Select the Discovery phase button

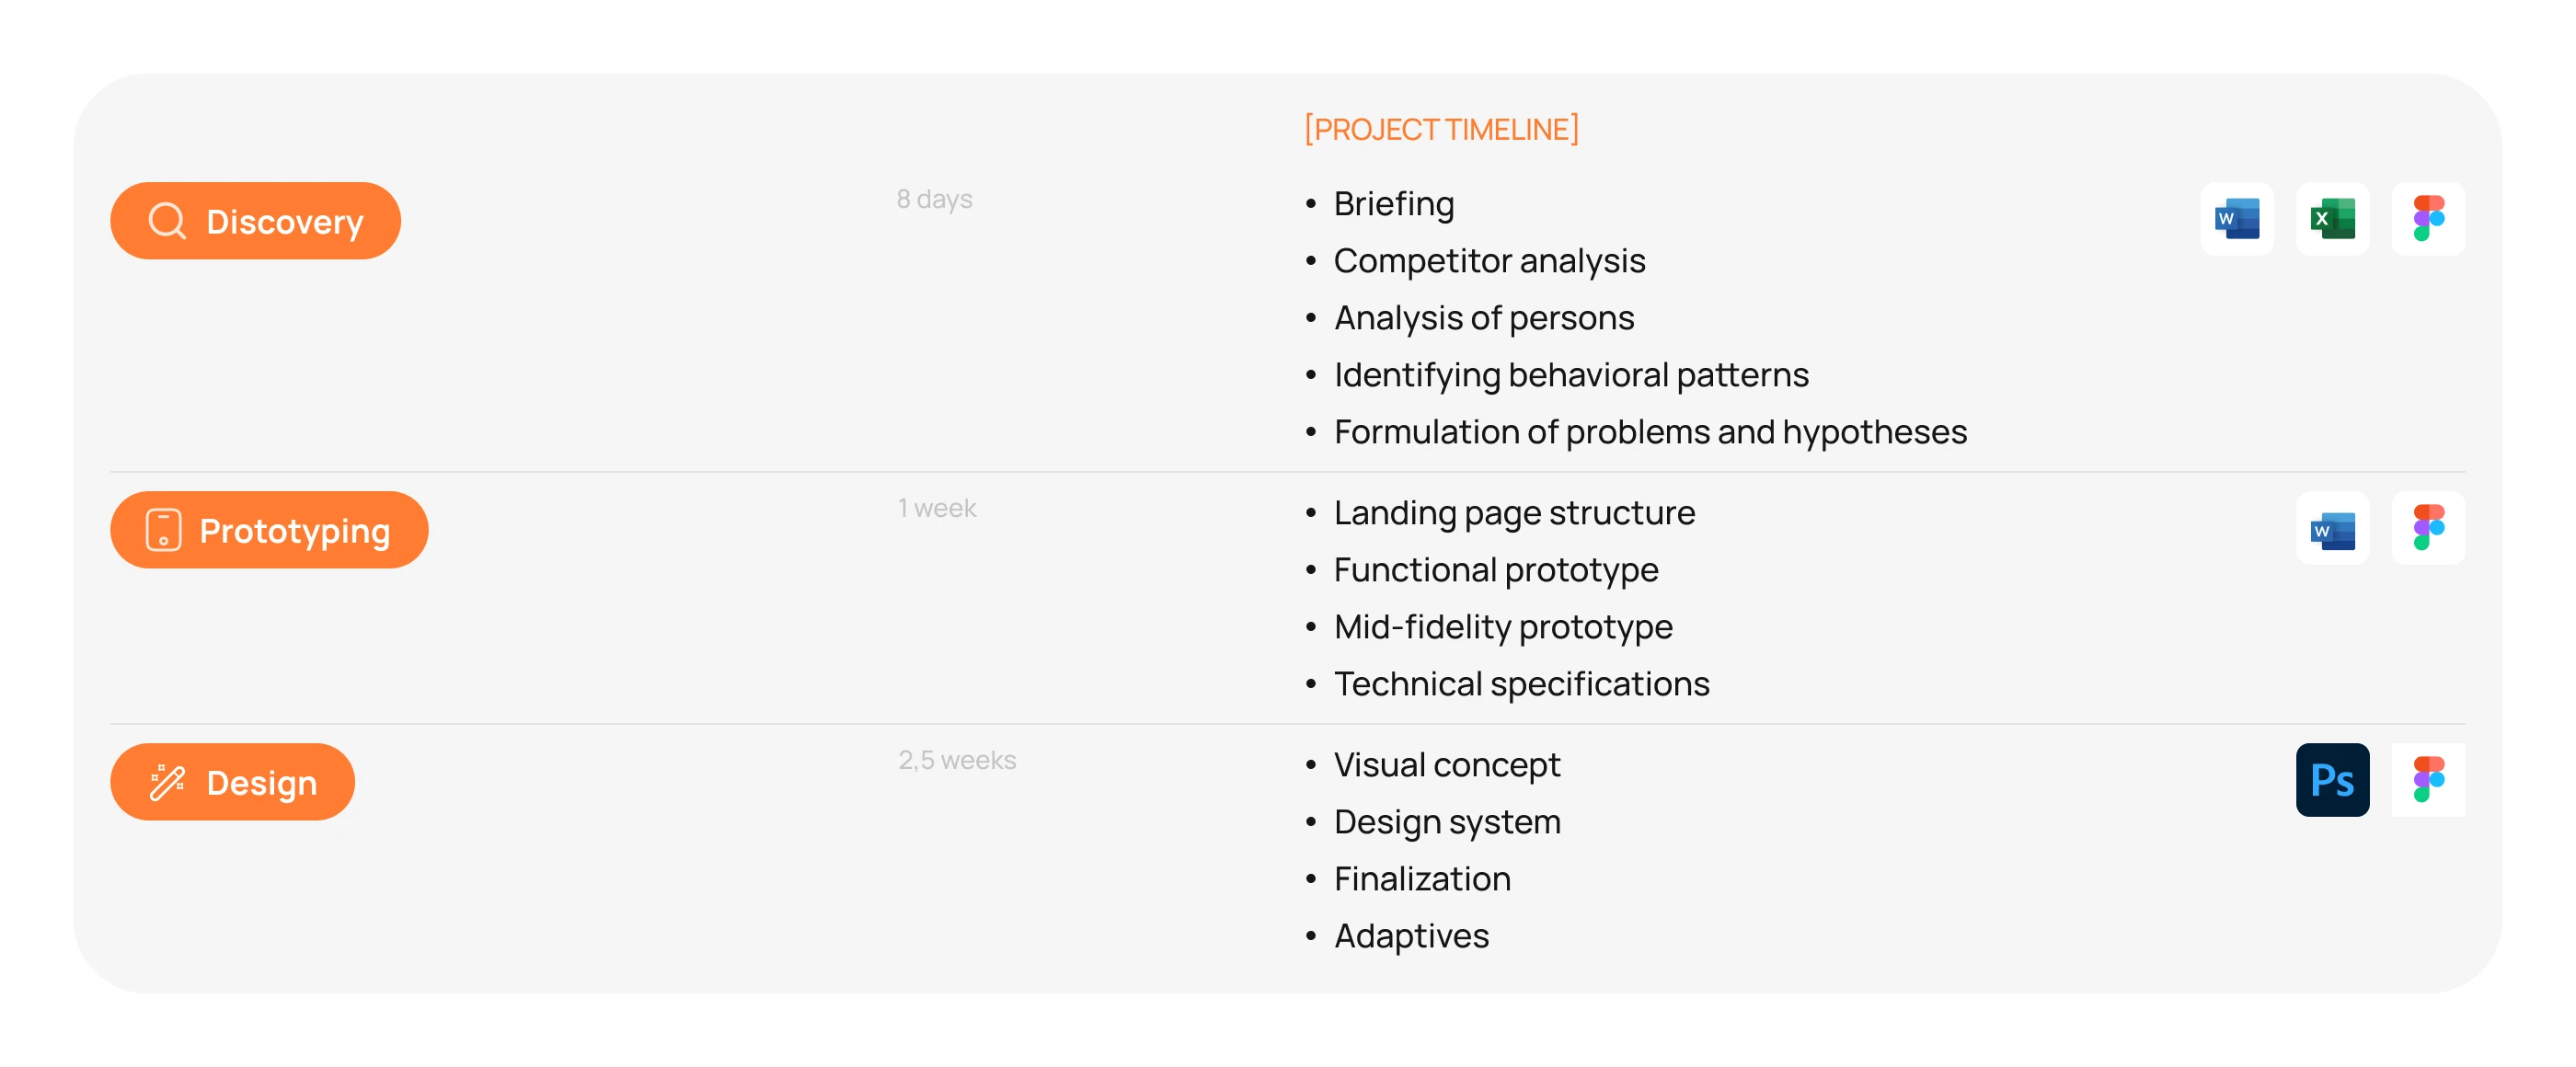pyautogui.click(x=255, y=221)
